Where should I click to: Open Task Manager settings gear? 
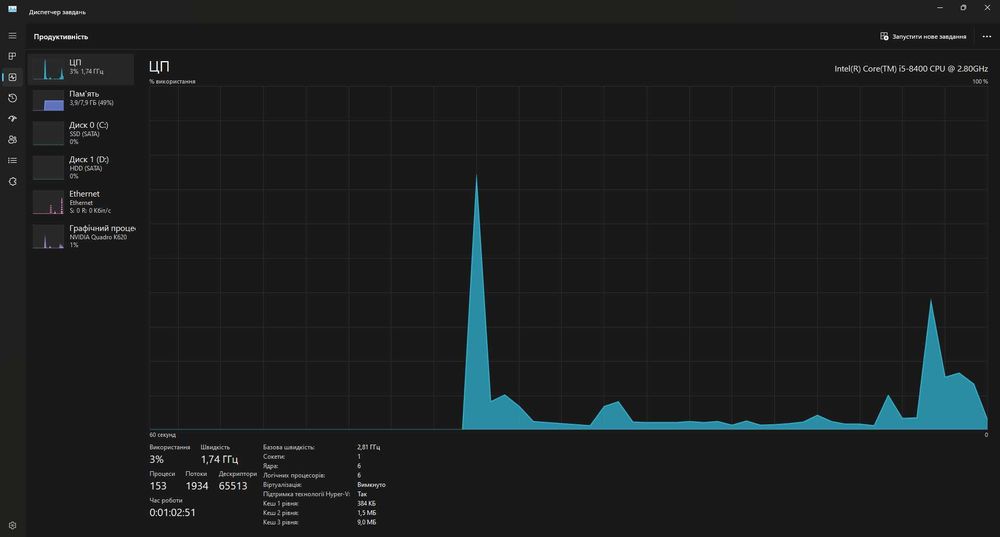[12, 526]
